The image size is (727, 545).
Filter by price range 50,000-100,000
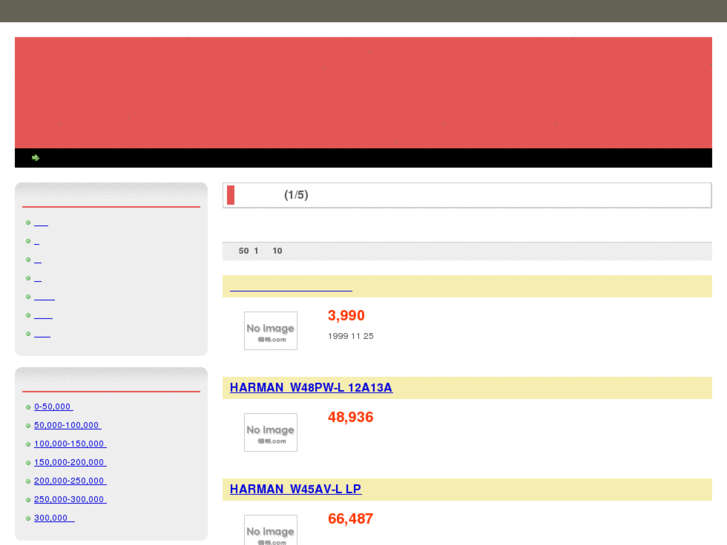point(68,425)
